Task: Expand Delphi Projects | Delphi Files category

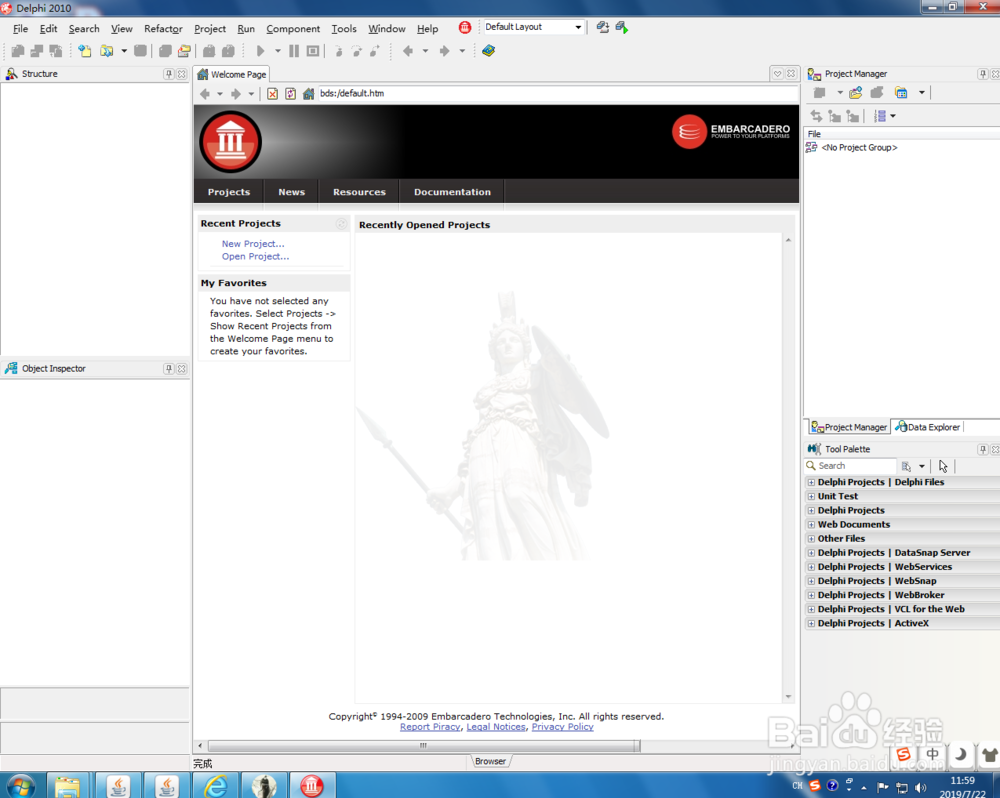Action: (811, 482)
